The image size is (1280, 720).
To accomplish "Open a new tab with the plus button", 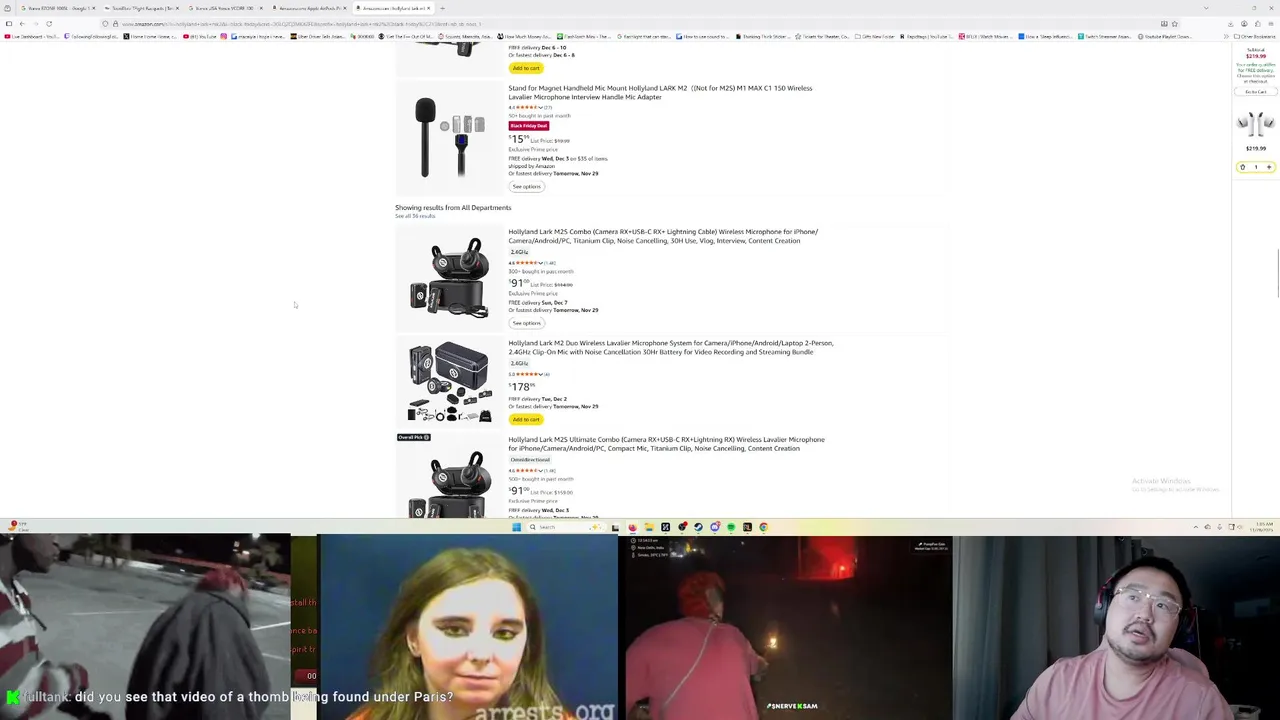I will click(442, 8).
